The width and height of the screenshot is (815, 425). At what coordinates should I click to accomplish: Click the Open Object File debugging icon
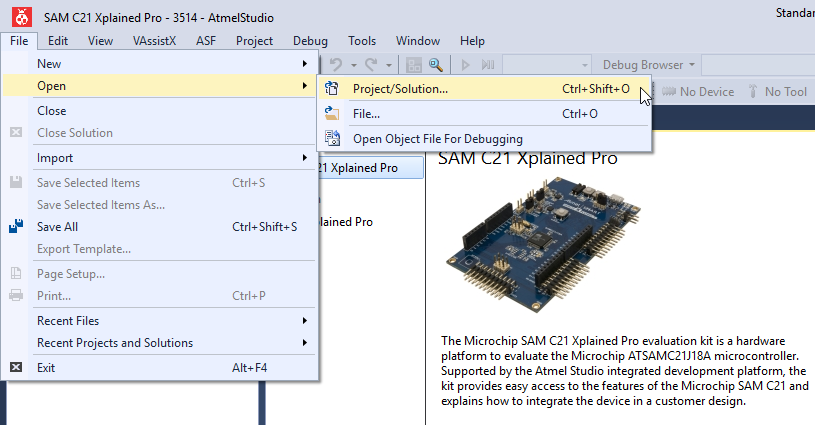click(332, 138)
